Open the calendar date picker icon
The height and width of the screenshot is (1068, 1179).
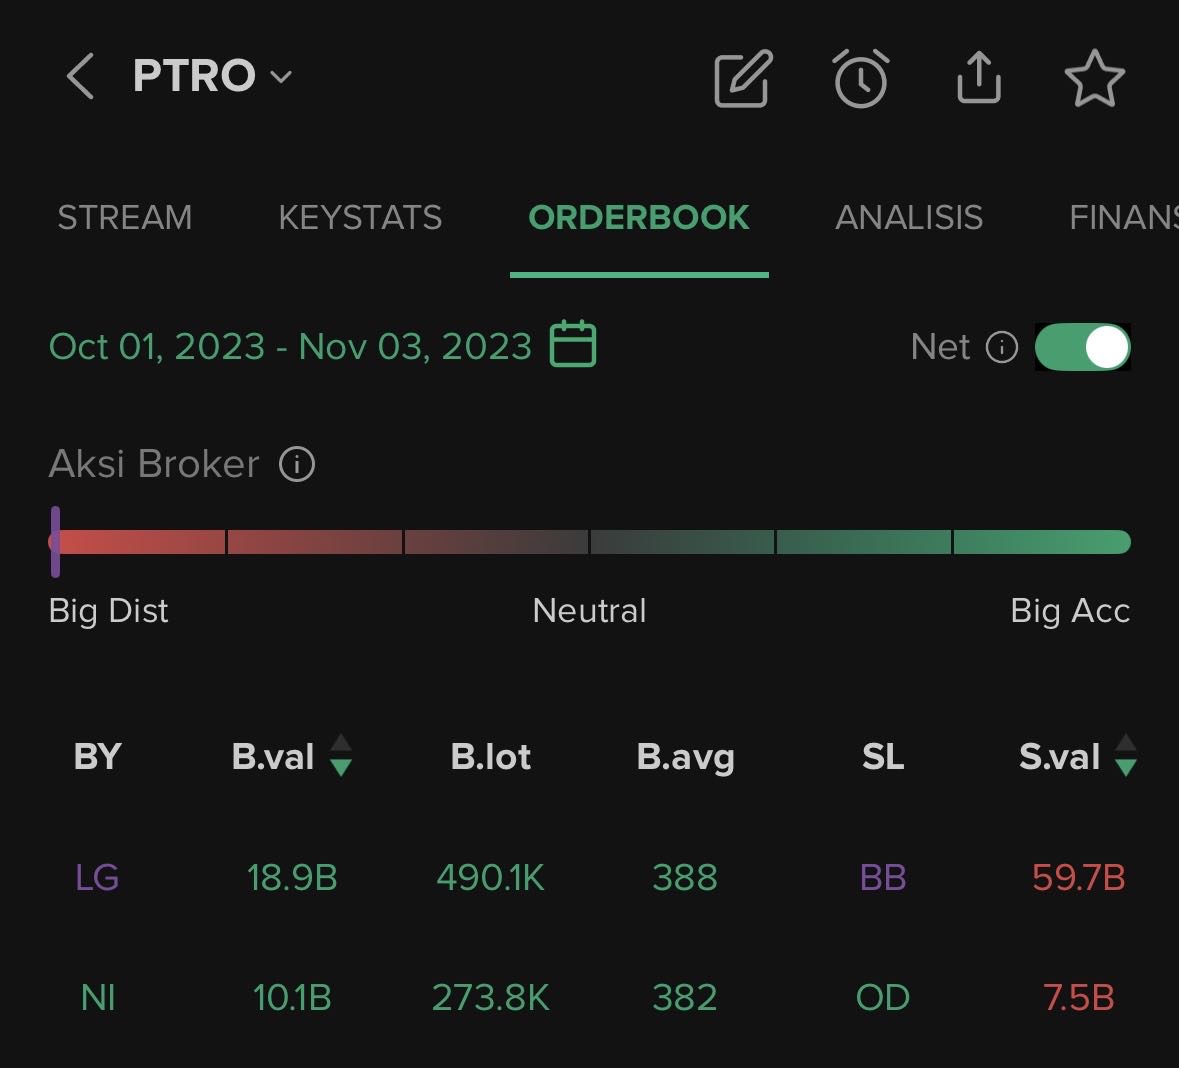573,345
